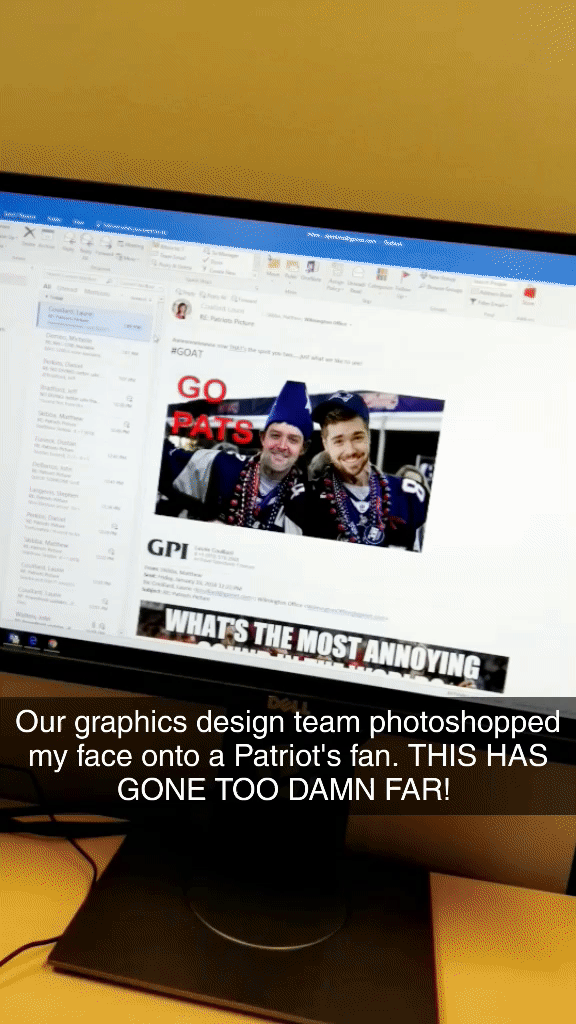
Task: Click the Search People field
Action: [x=494, y=283]
